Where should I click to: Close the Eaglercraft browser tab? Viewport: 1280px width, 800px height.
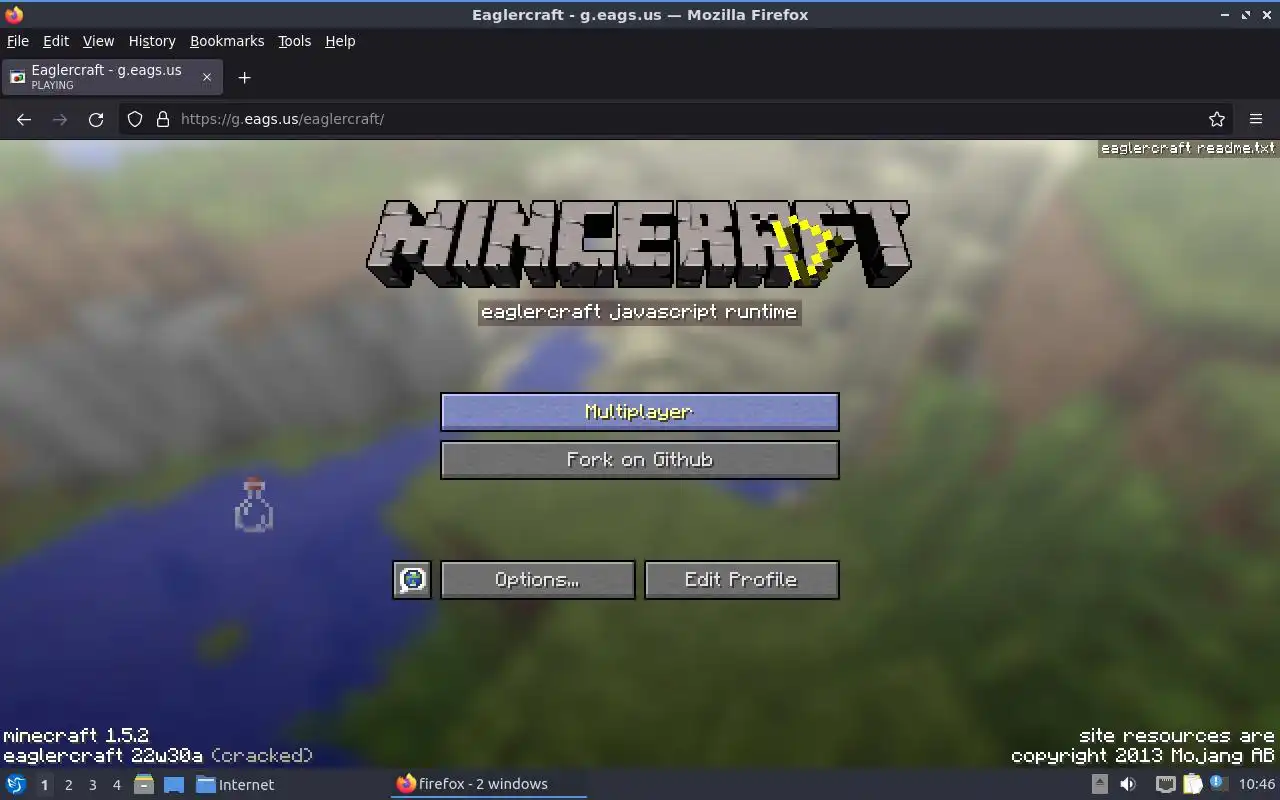pos(207,77)
